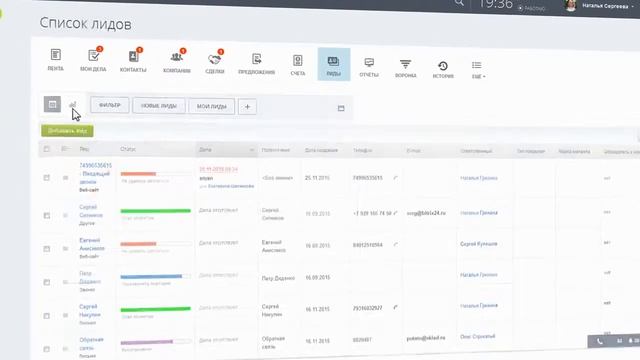Open the Фильтр tab
The image size is (640, 360).
[110, 105]
